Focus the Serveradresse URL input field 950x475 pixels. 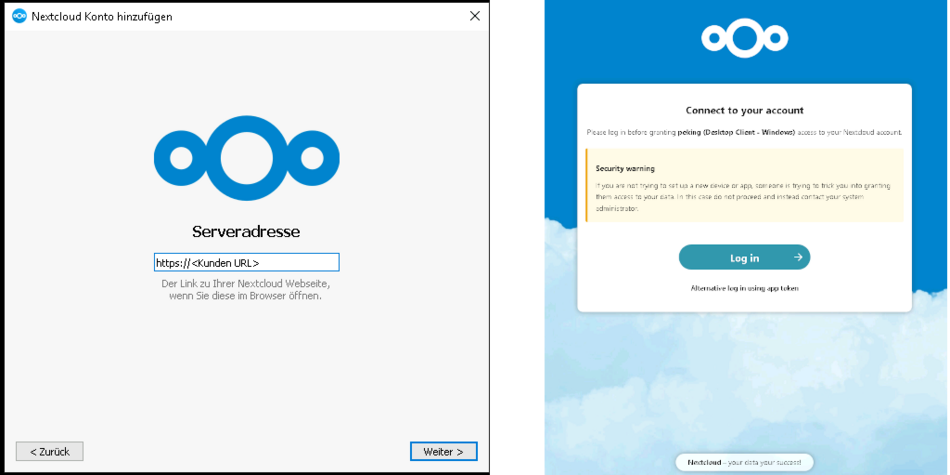coord(247,262)
